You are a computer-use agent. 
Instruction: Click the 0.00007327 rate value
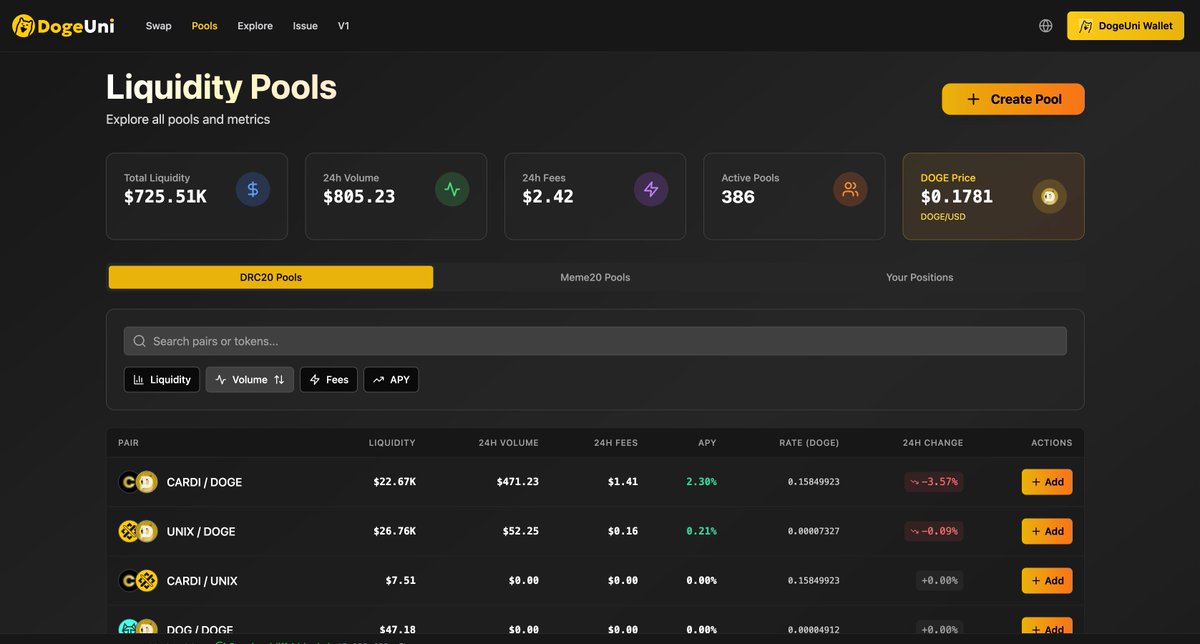(x=814, y=531)
